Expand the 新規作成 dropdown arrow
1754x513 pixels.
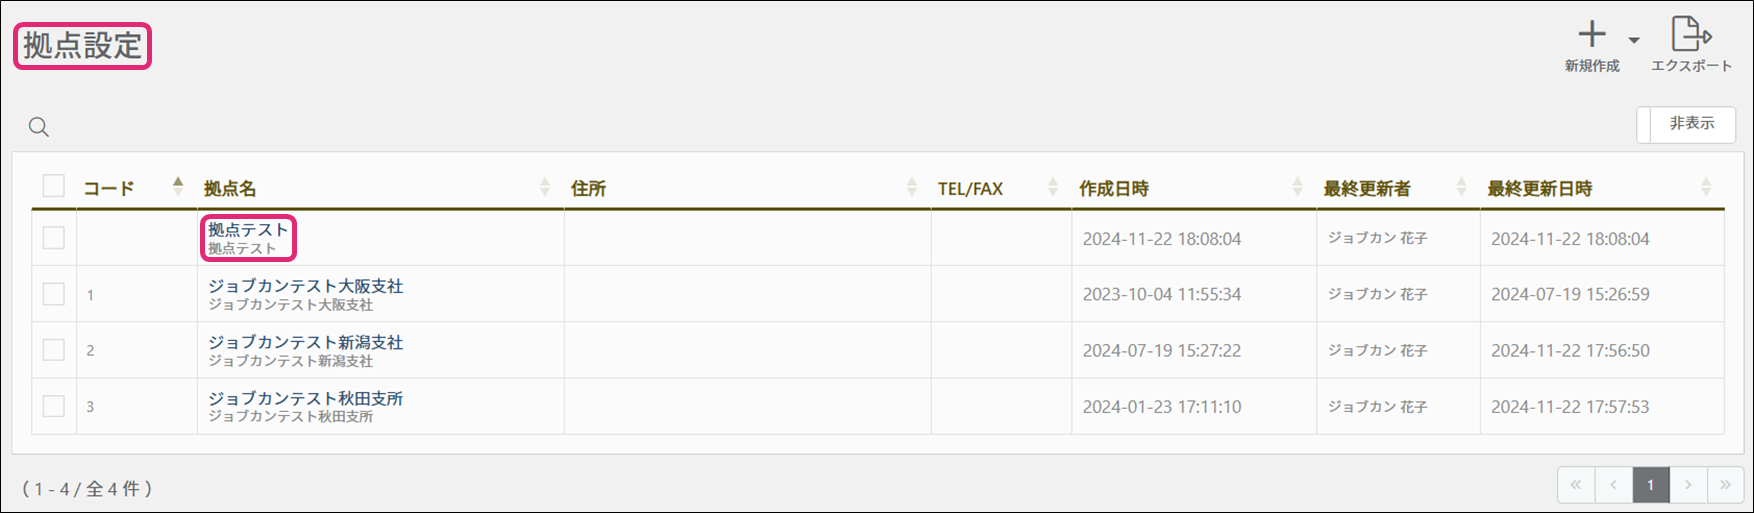[1634, 40]
